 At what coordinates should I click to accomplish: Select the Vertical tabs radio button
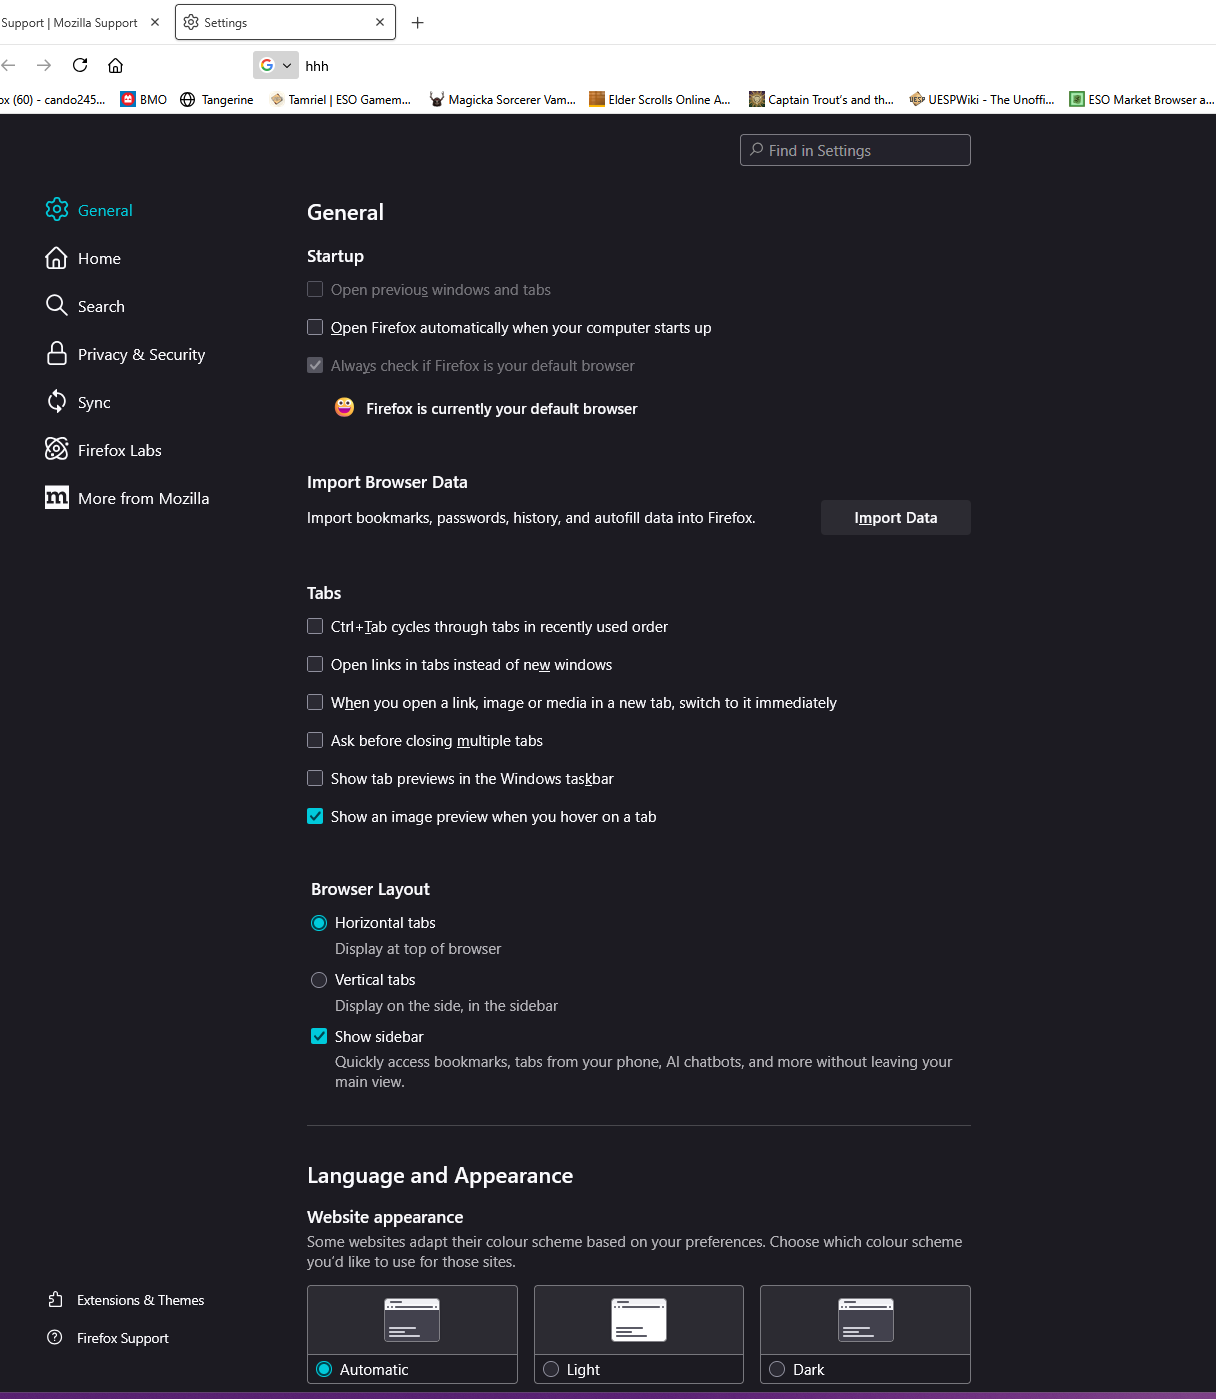coord(319,980)
